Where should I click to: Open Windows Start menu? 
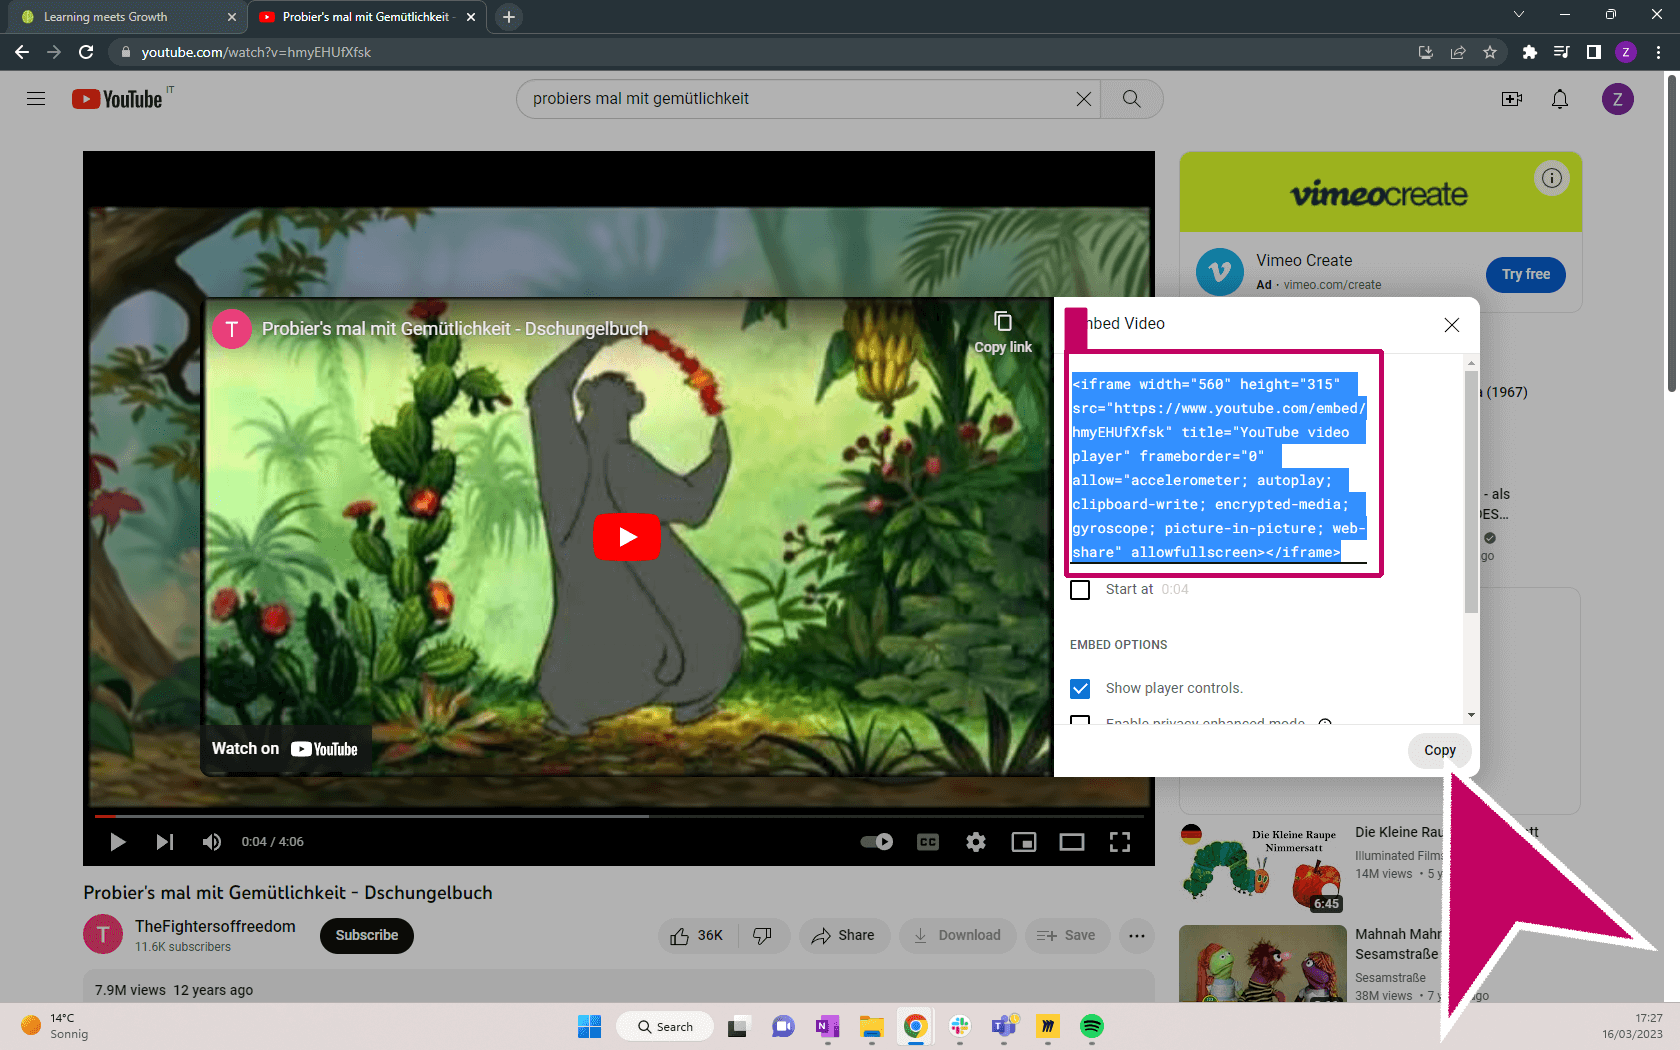click(x=589, y=1026)
